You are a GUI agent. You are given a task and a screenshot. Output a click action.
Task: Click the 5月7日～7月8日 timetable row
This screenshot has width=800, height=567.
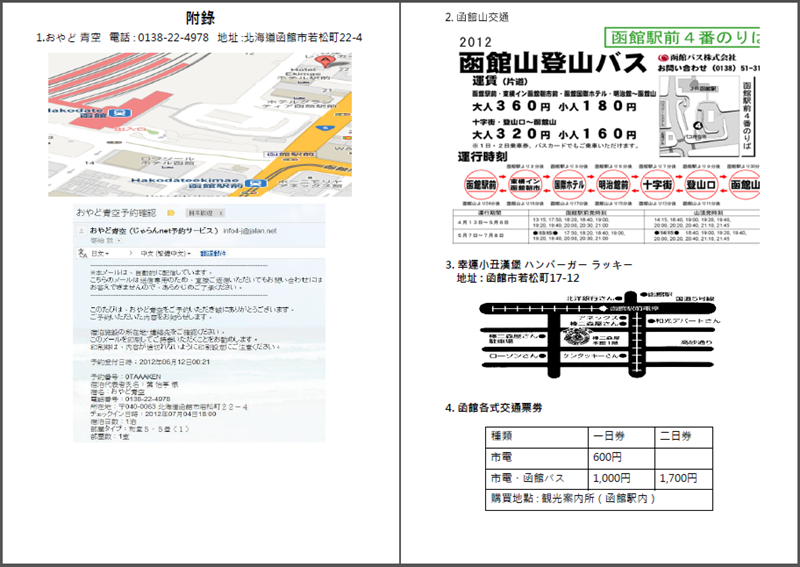click(x=606, y=235)
